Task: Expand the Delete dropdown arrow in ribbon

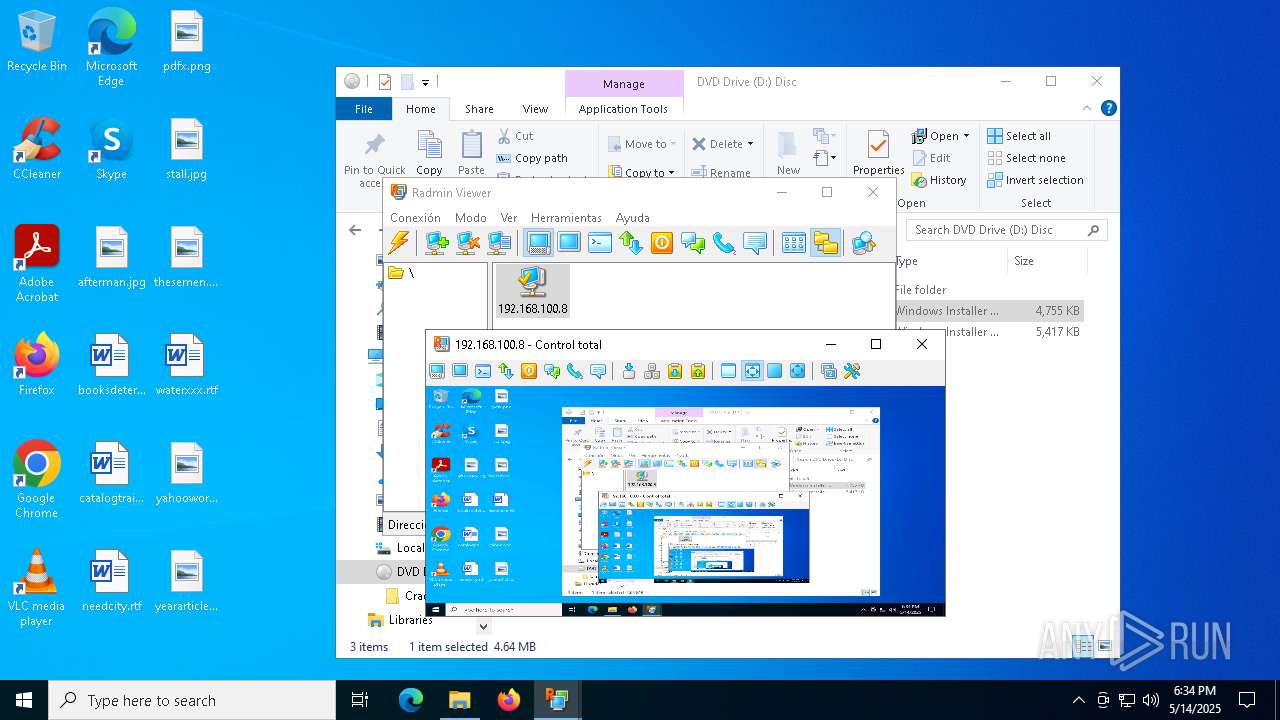Action: (750, 144)
